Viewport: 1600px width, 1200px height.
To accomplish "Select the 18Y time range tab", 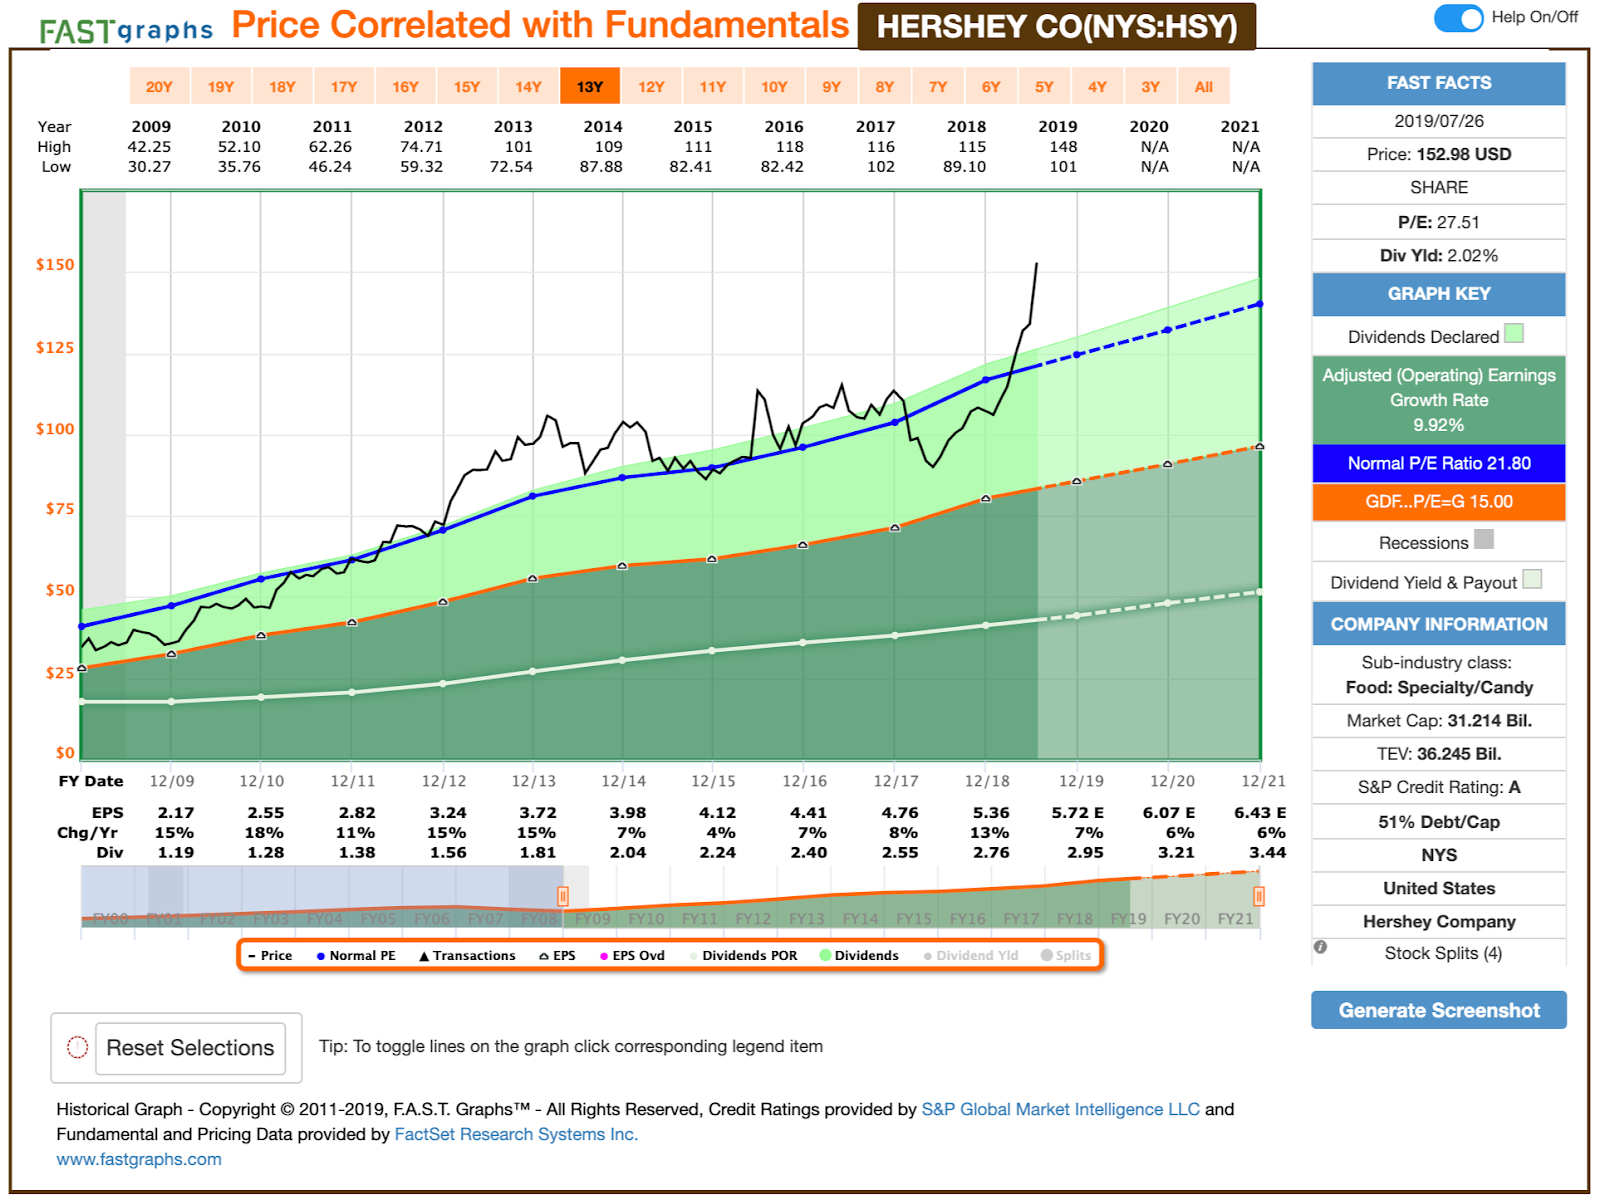I will click(282, 86).
